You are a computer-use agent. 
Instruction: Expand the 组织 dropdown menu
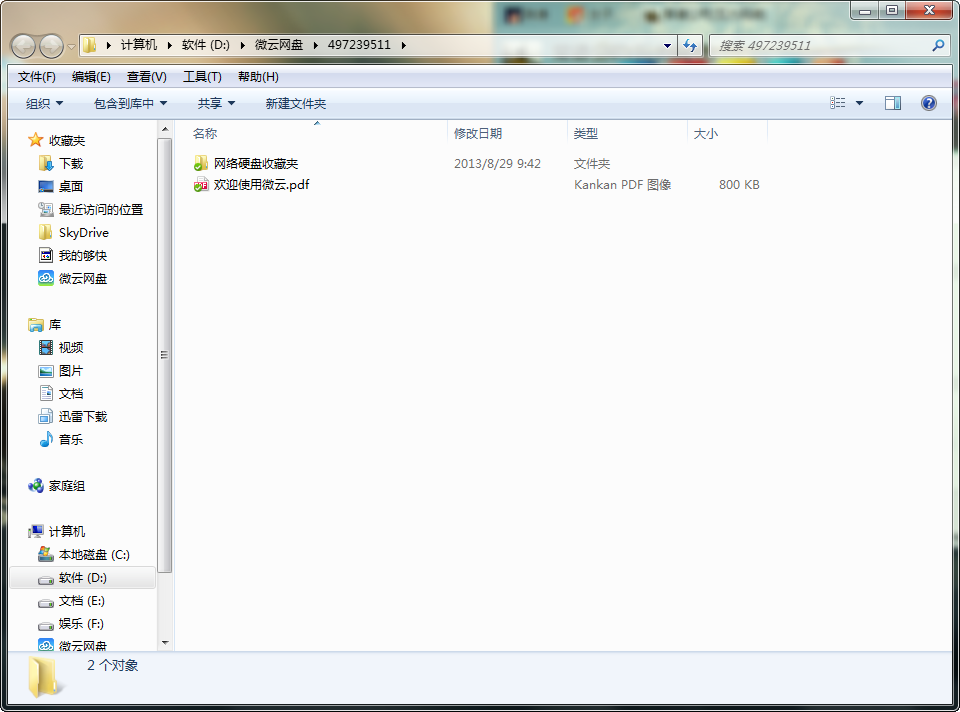tap(44, 104)
